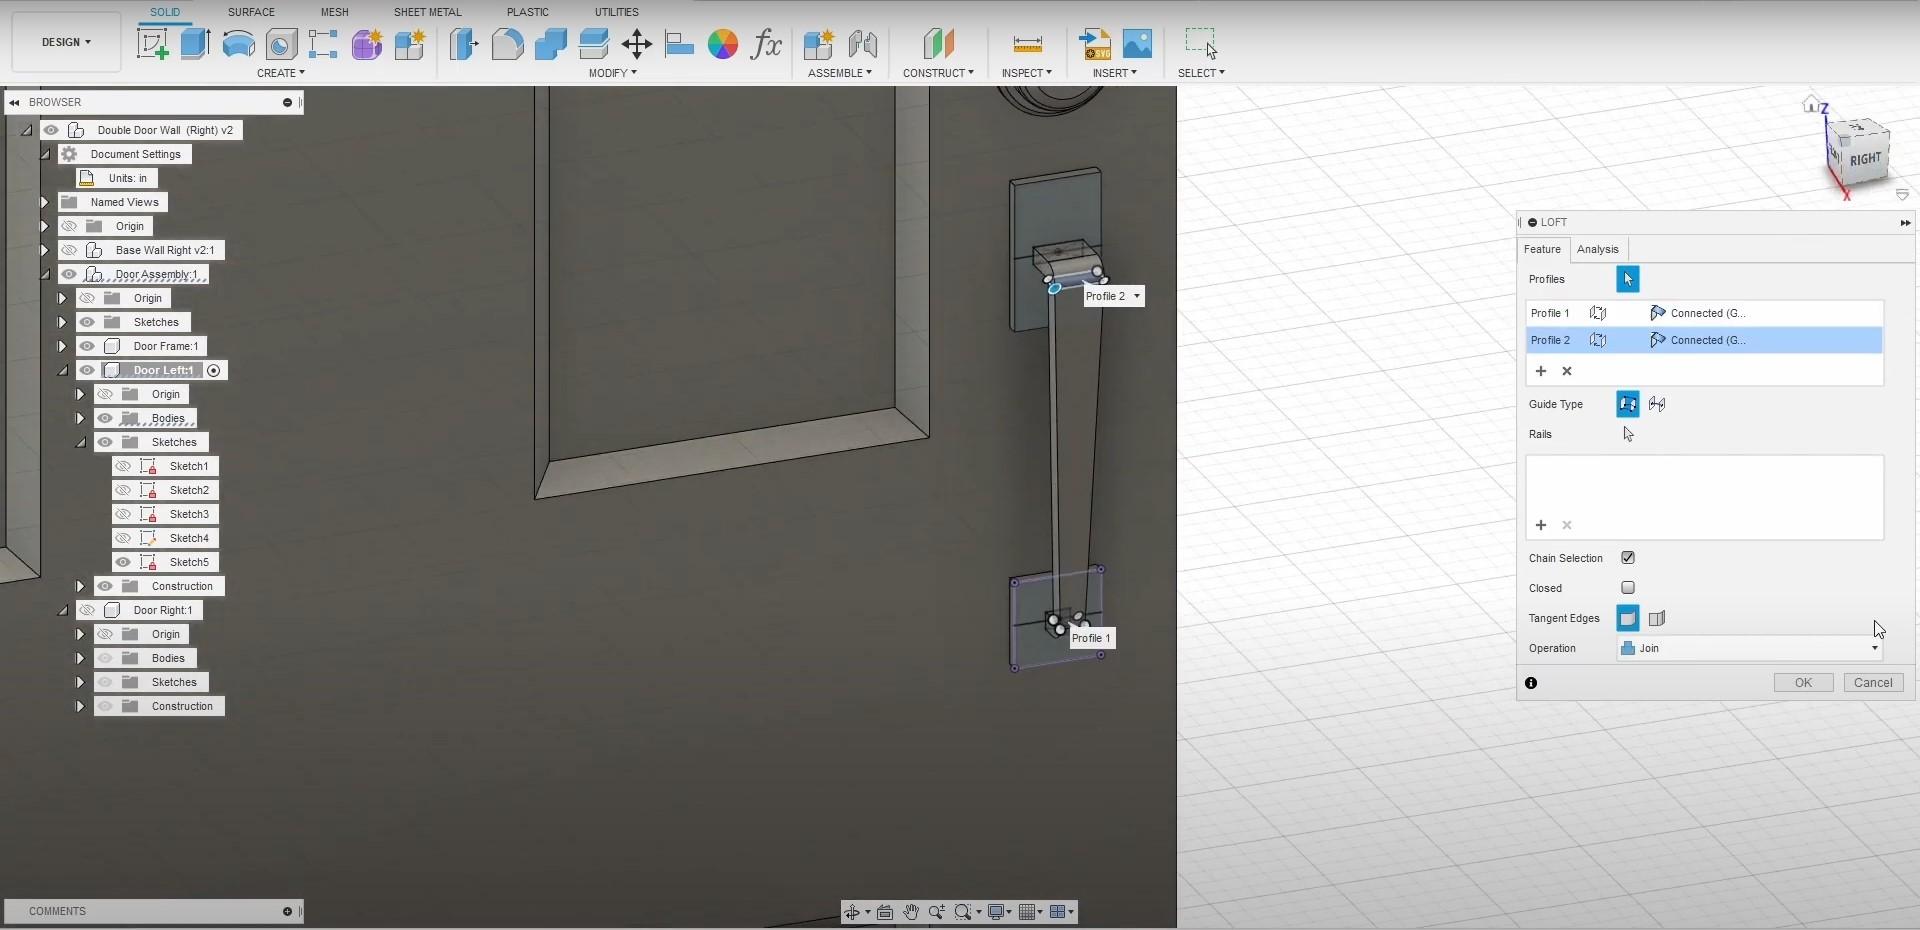Activate the Profiles selection arrow button
1920x930 pixels.
1627,279
